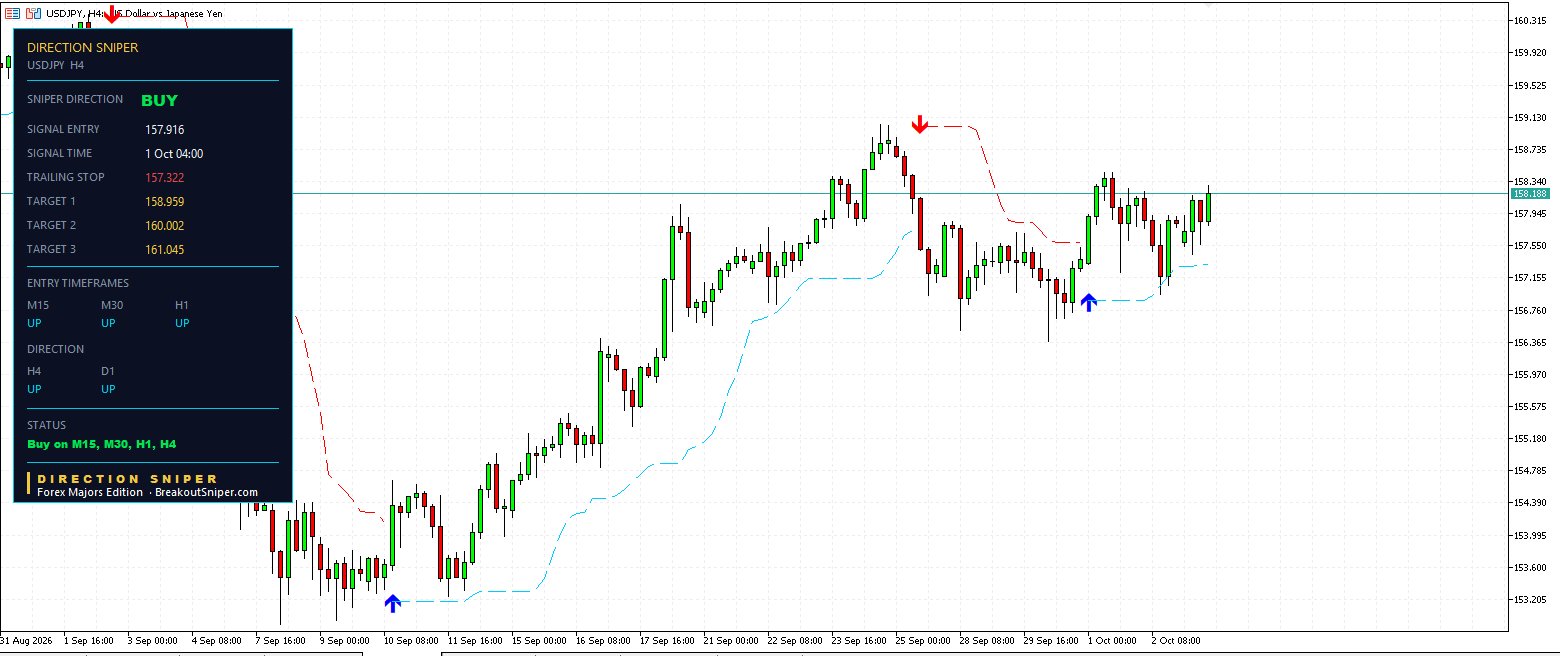This screenshot has width=1560, height=656.
Task: Click the USDJPY H4 panel subtitle
Action: (56, 65)
